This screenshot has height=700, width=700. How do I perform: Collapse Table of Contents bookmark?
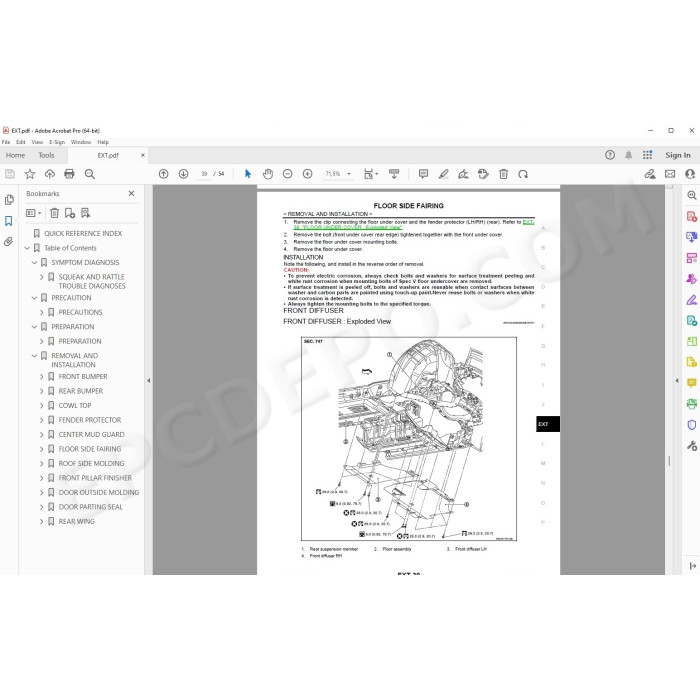coord(27,248)
